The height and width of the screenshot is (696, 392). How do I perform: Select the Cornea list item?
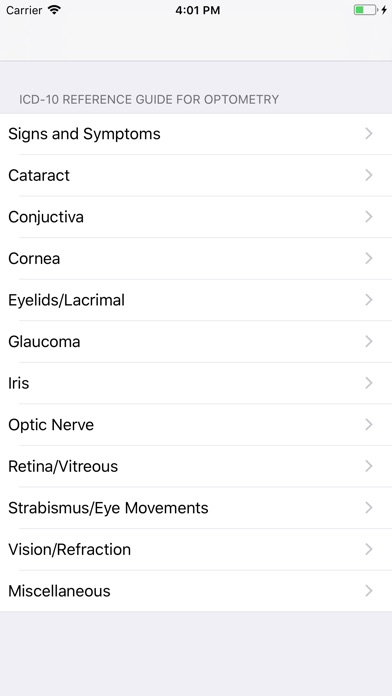click(x=196, y=258)
